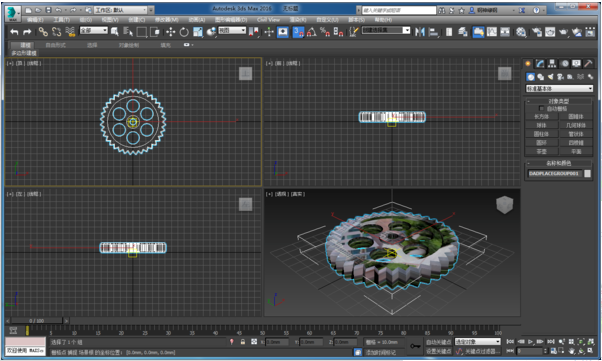This screenshot has width=602, height=361.
Task: Click the Undo arrow in main toolbar
Action: 14,32
